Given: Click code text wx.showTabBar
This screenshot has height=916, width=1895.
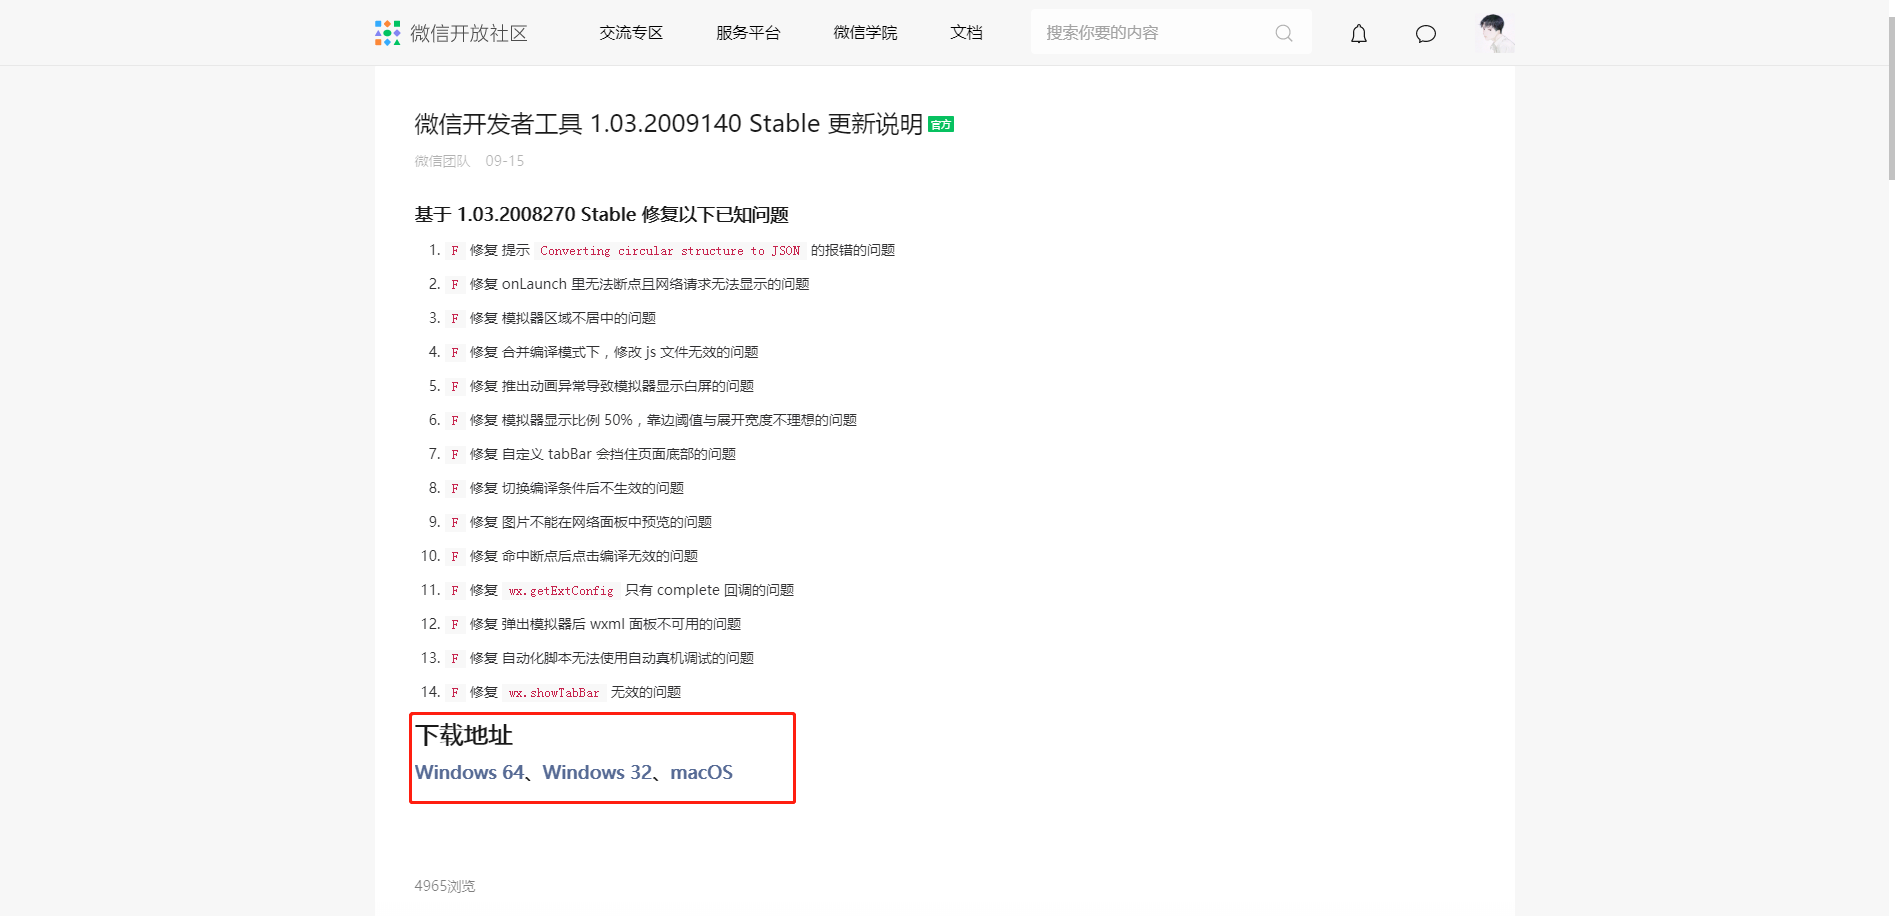Looking at the screenshot, I should 554,692.
